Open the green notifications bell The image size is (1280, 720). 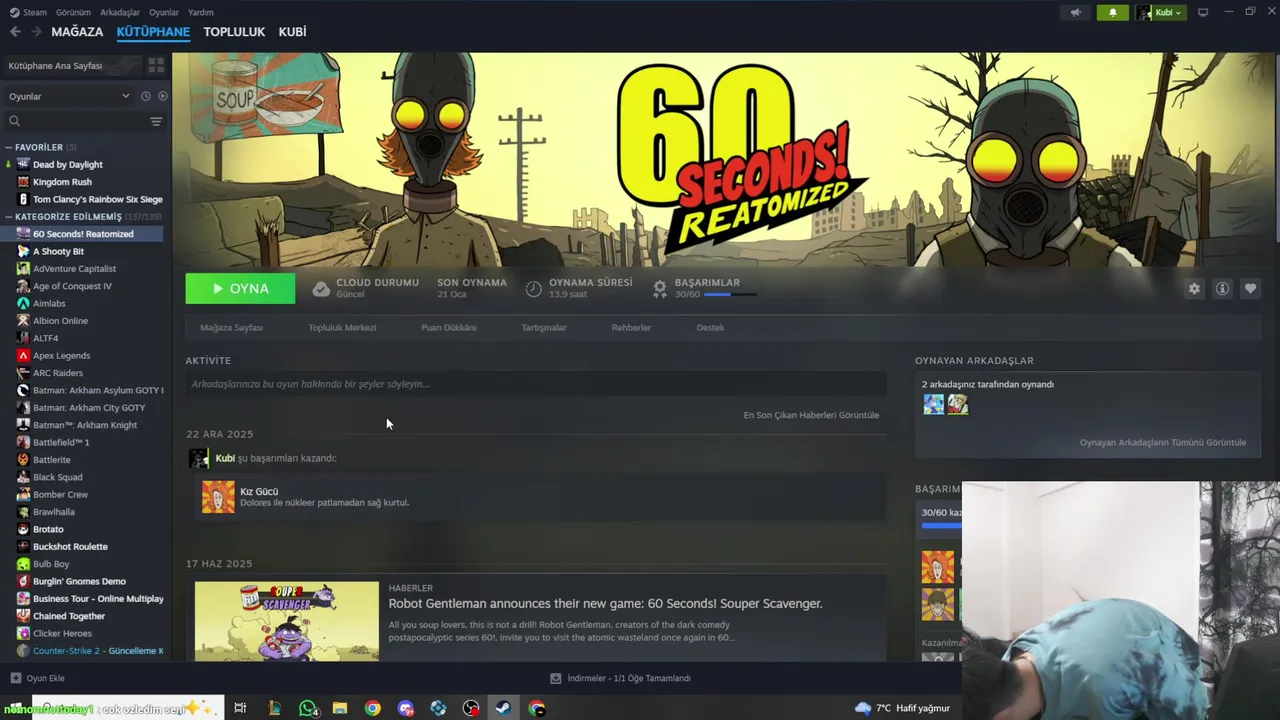tap(1112, 13)
